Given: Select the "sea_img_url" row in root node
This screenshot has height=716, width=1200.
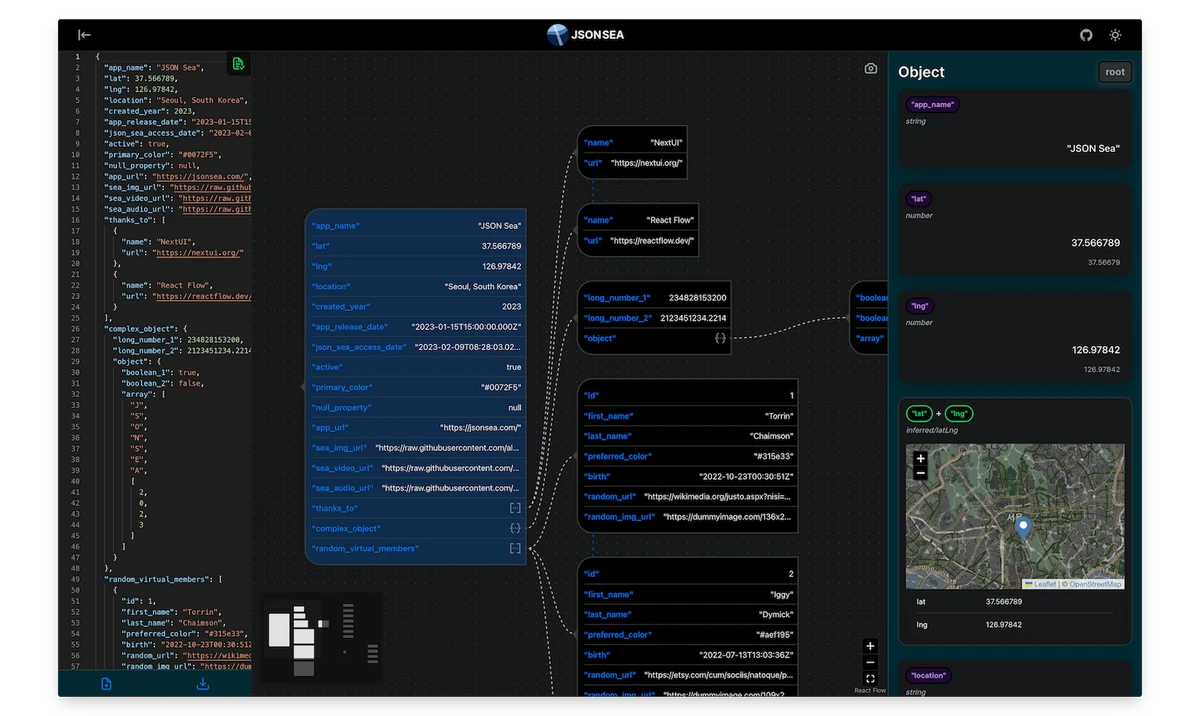Looking at the screenshot, I should click(x=415, y=448).
